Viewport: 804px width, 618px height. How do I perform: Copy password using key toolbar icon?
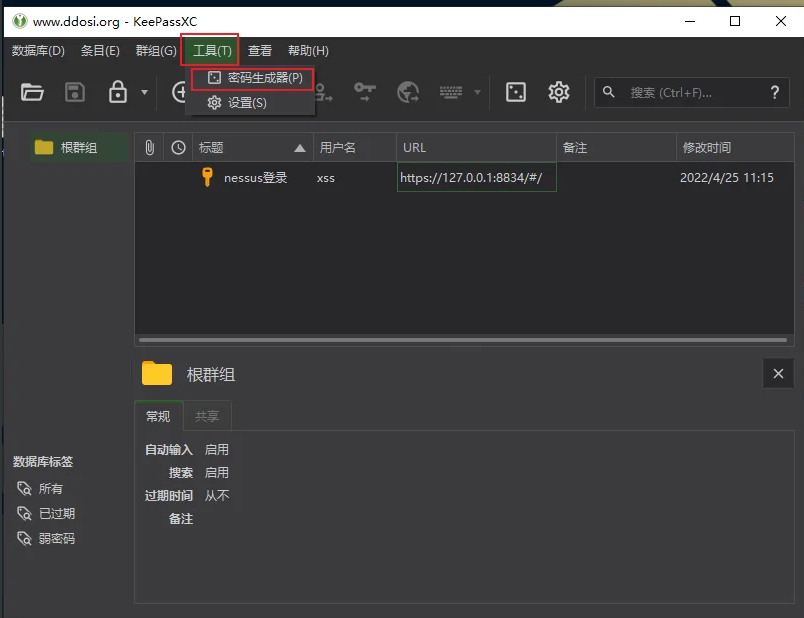coord(365,92)
